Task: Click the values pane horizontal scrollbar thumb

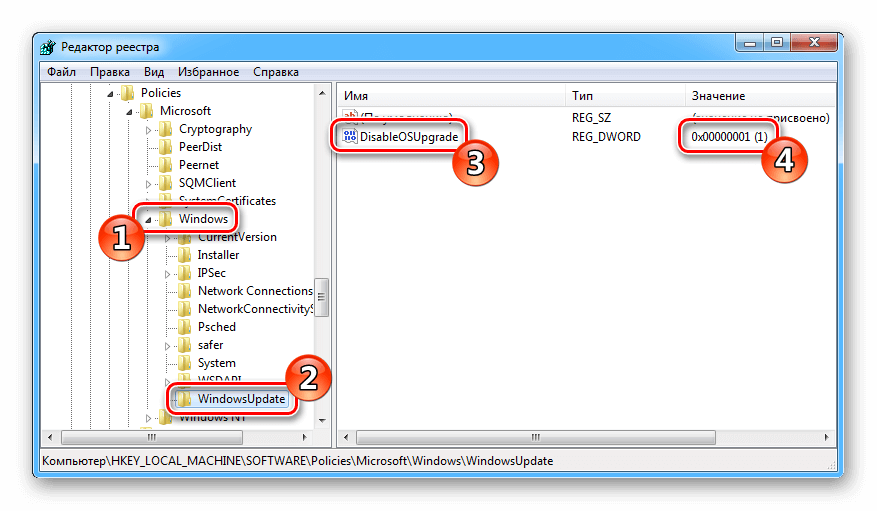Action: point(536,437)
